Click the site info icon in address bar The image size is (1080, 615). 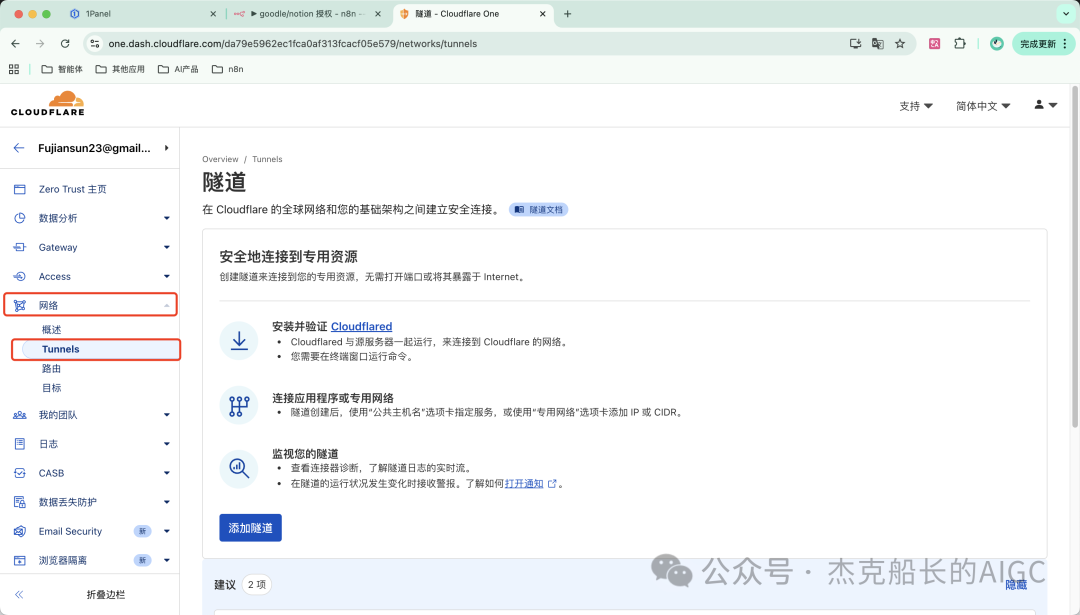95,43
